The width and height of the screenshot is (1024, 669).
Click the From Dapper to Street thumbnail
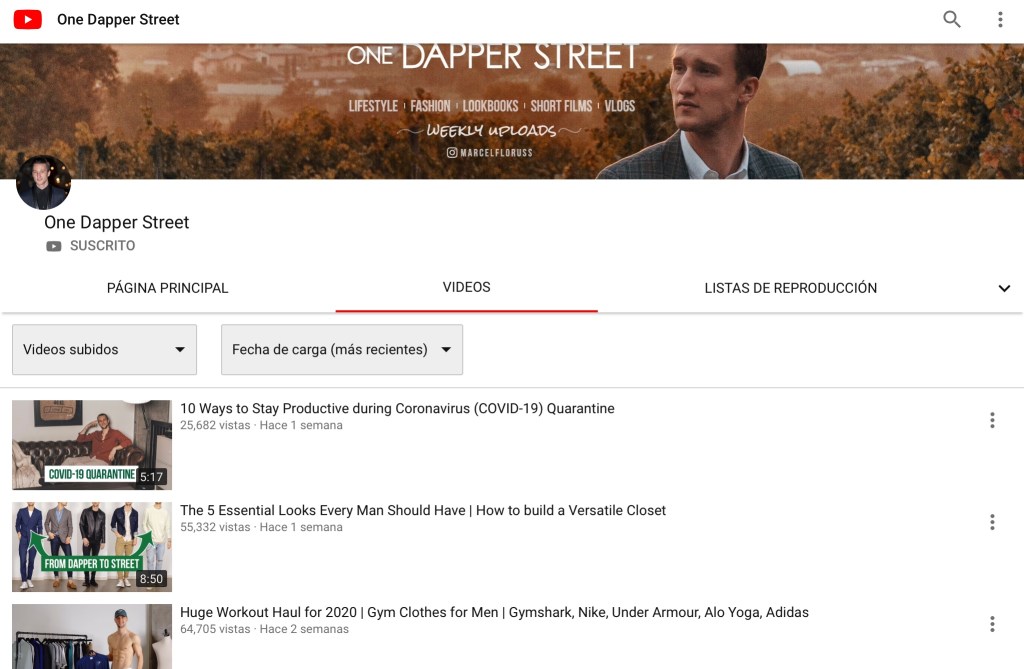click(x=92, y=547)
